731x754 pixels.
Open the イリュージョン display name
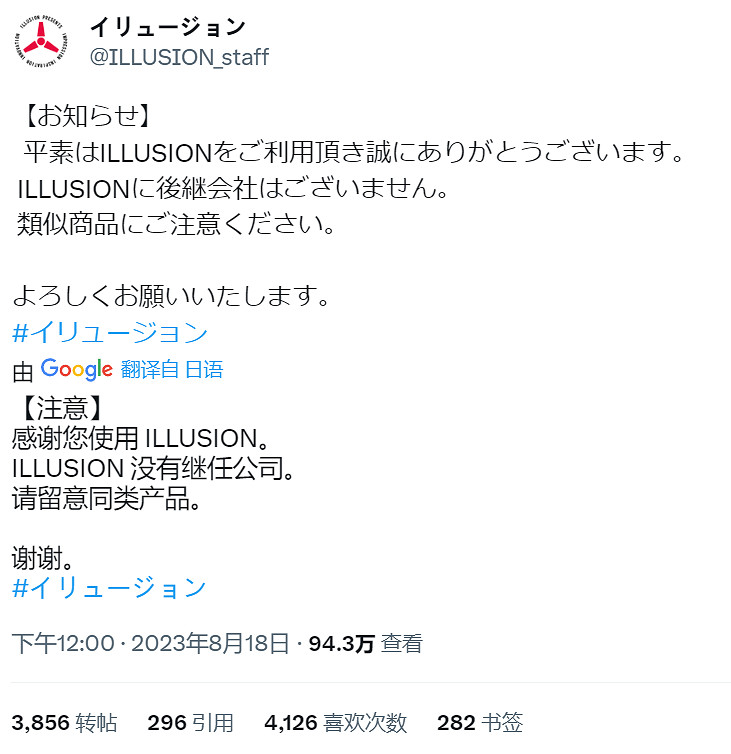(x=168, y=27)
